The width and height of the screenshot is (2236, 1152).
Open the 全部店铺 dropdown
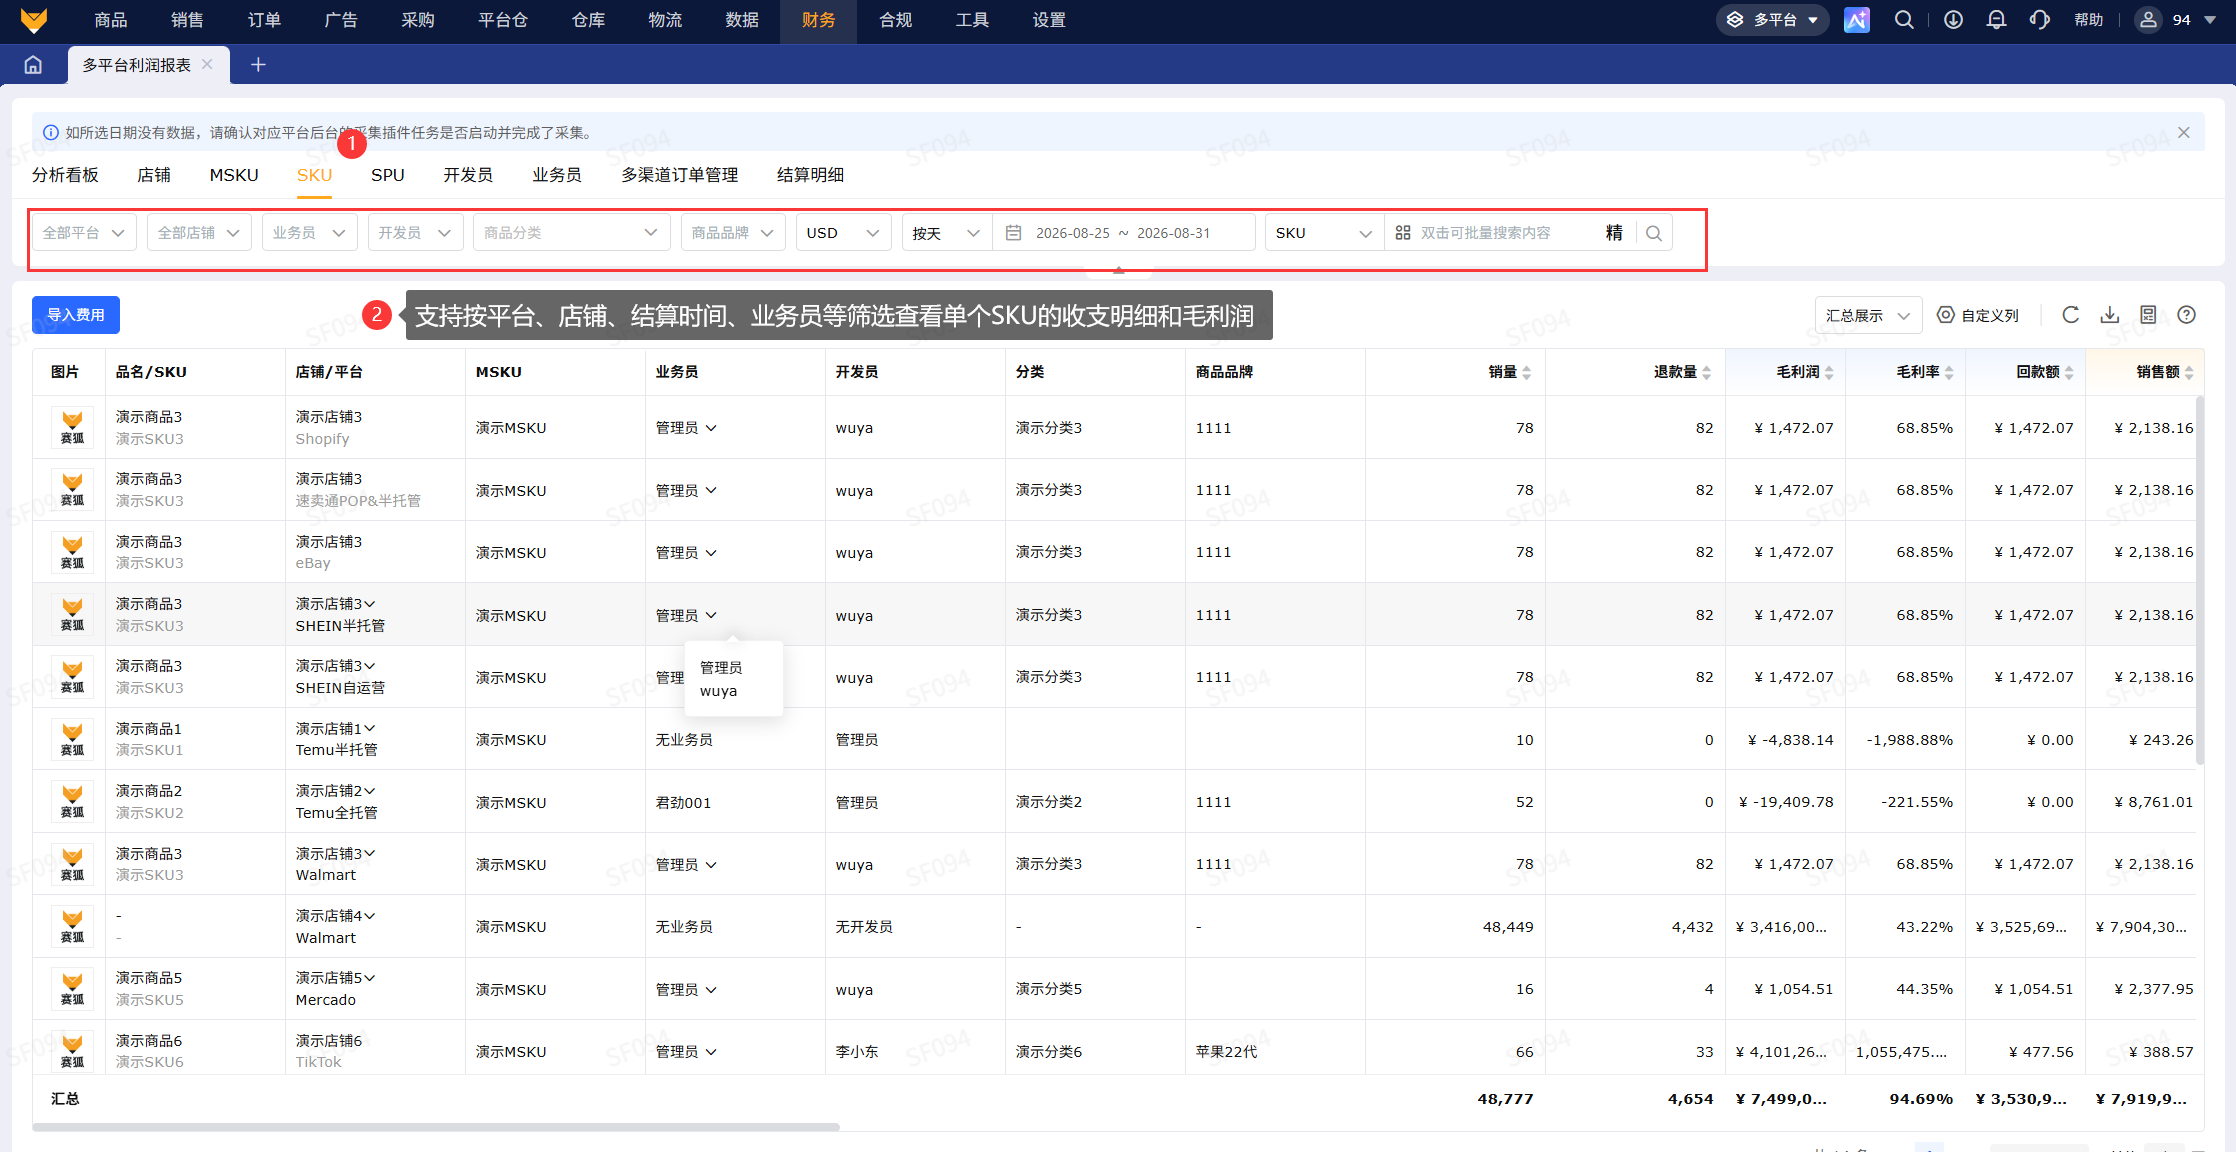pos(199,233)
